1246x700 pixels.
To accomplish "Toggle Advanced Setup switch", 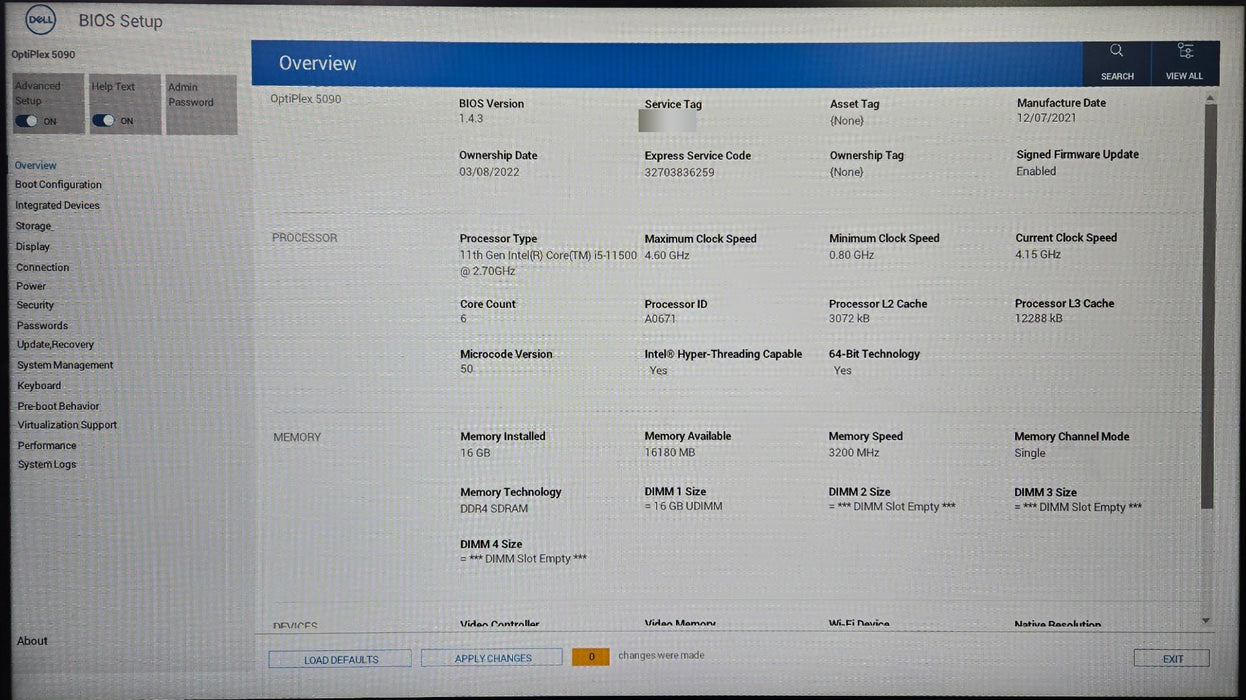I will click(x=27, y=121).
